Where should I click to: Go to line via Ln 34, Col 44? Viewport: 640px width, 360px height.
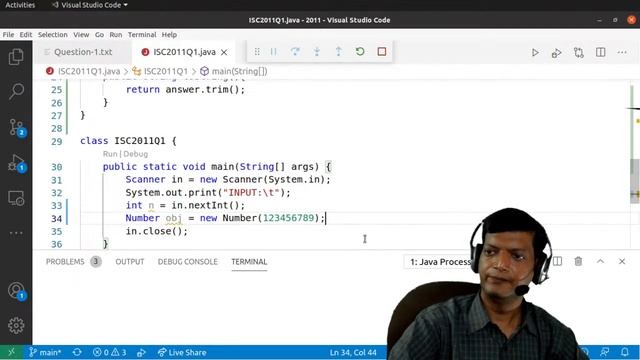[353, 352]
